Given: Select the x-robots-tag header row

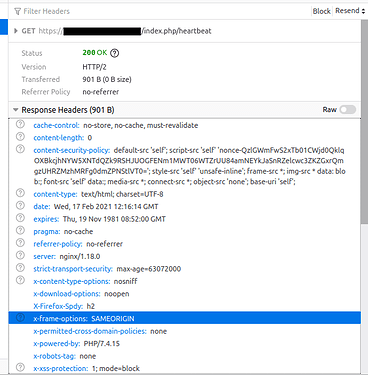Looking at the screenshot, I should pos(185,356).
